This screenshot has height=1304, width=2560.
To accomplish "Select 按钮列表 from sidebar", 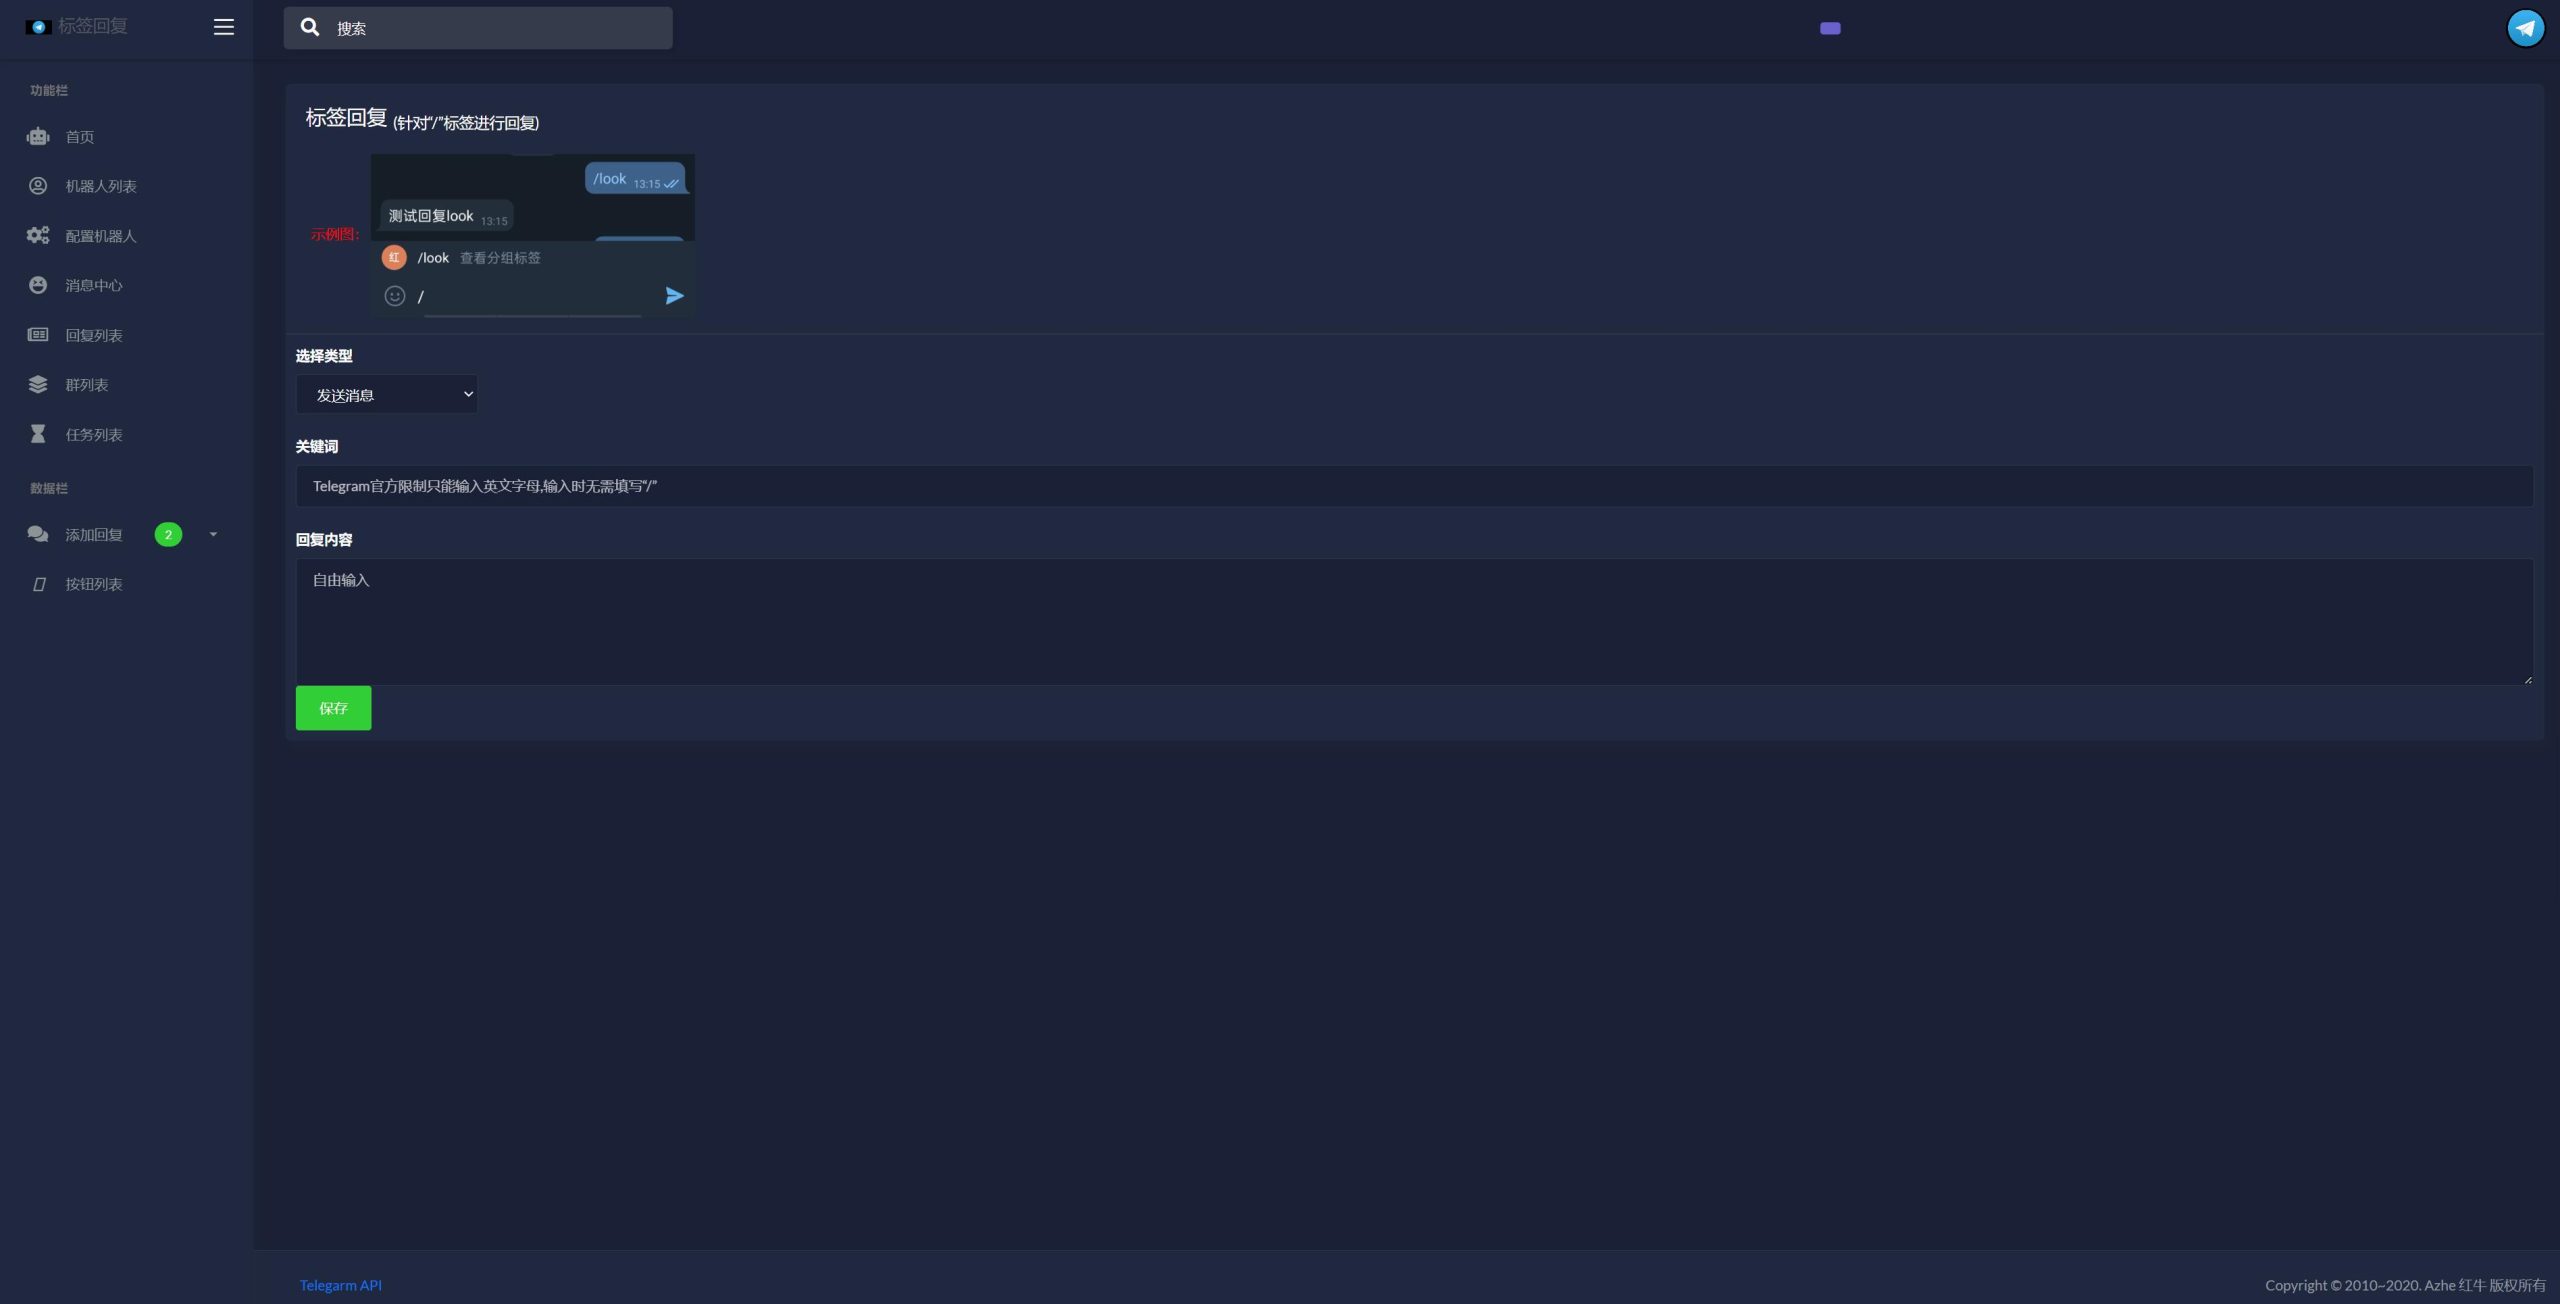I will coord(93,584).
